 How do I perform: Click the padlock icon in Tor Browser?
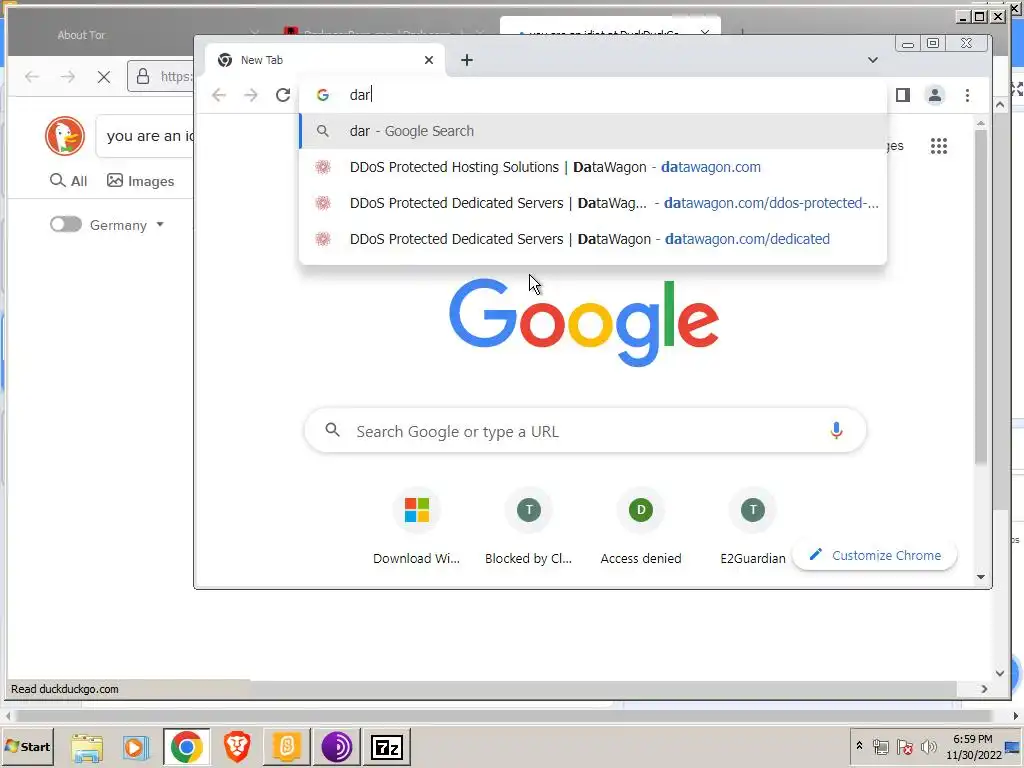pos(143,77)
